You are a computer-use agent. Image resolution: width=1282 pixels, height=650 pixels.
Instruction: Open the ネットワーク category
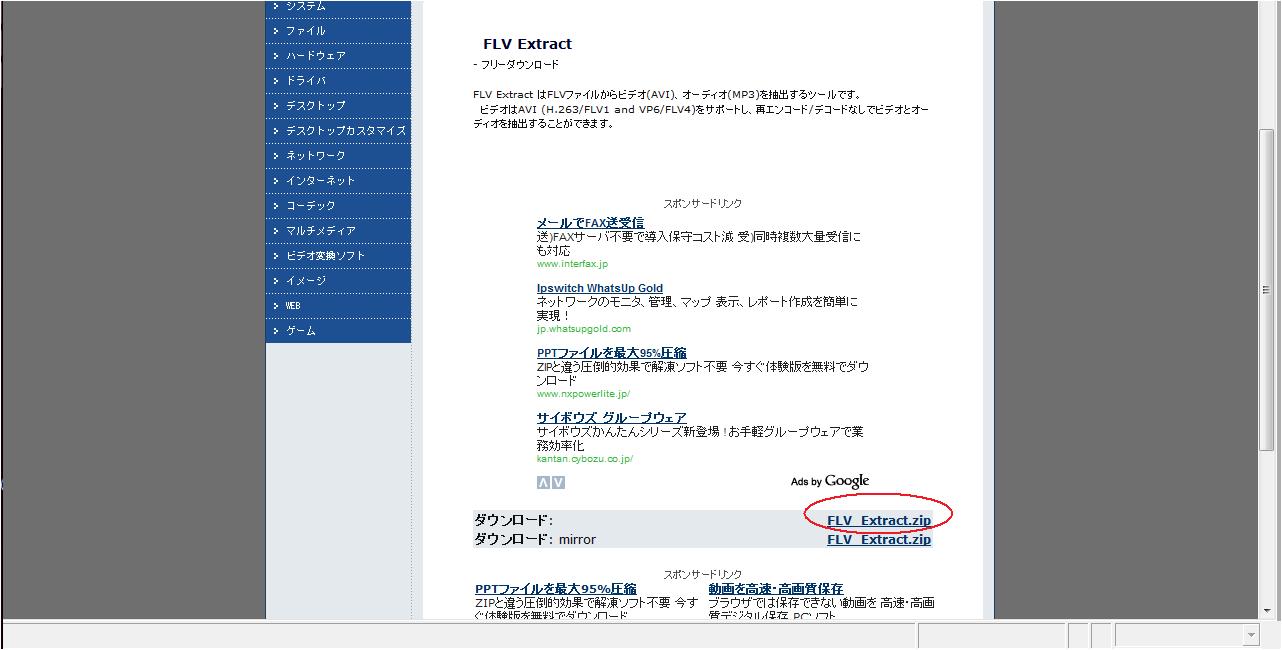[x=338, y=156]
